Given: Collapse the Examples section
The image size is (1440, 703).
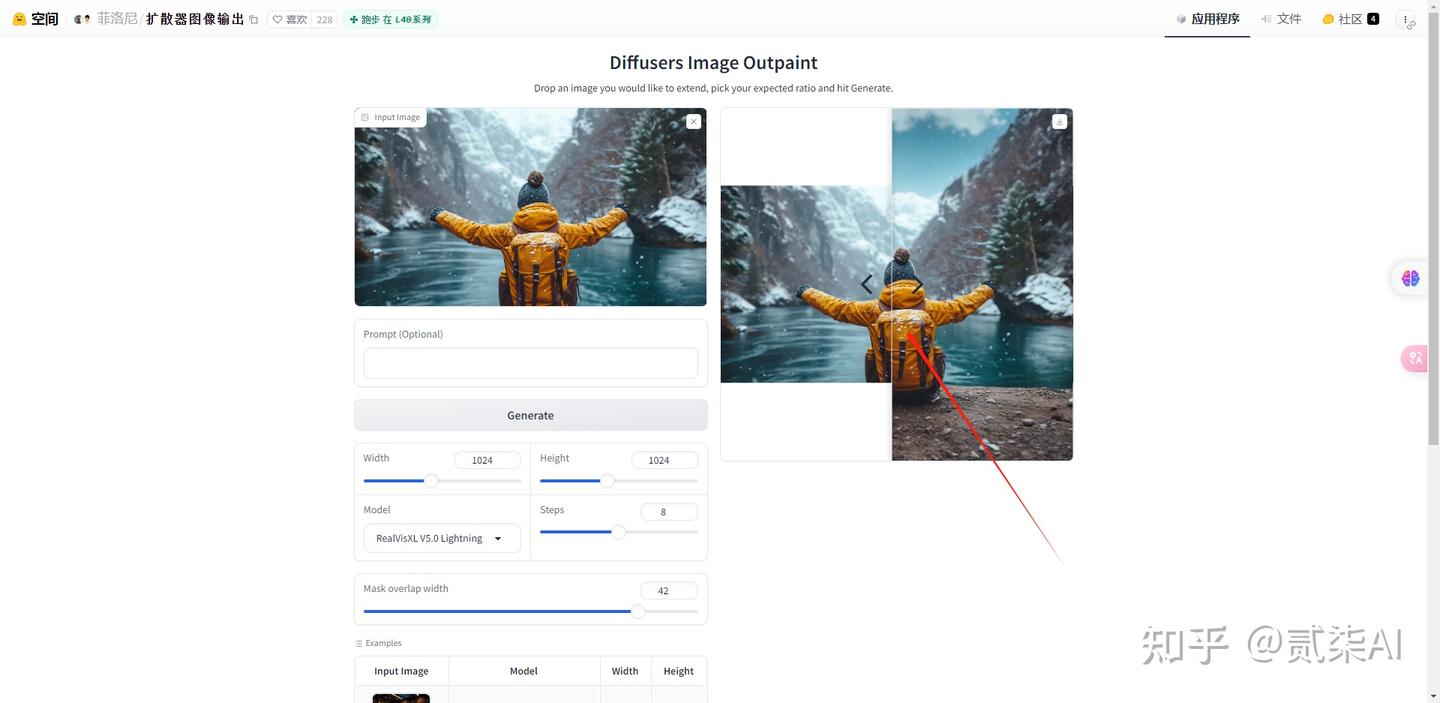Looking at the screenshot, I should point(380,643).
